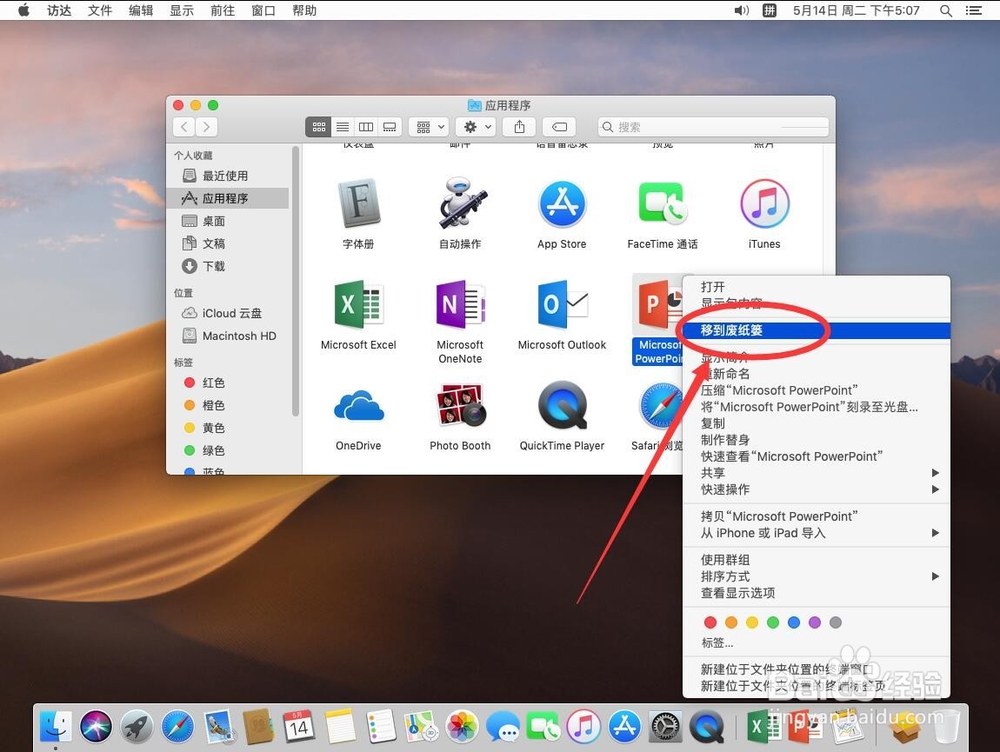Open Photos from the Dock
The image size is (1000, 752).
pos(462,726)
